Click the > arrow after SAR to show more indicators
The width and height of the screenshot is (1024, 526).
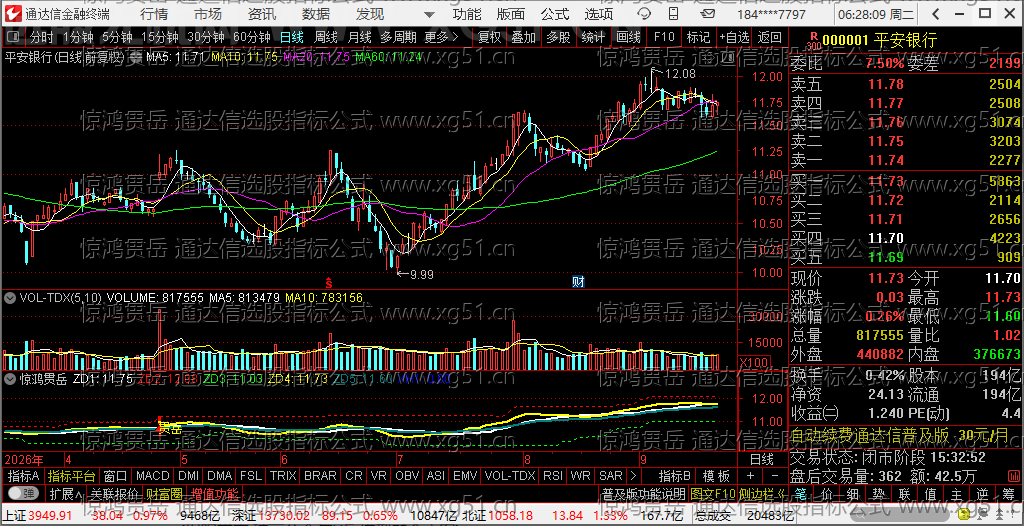[x=633, y=476]
